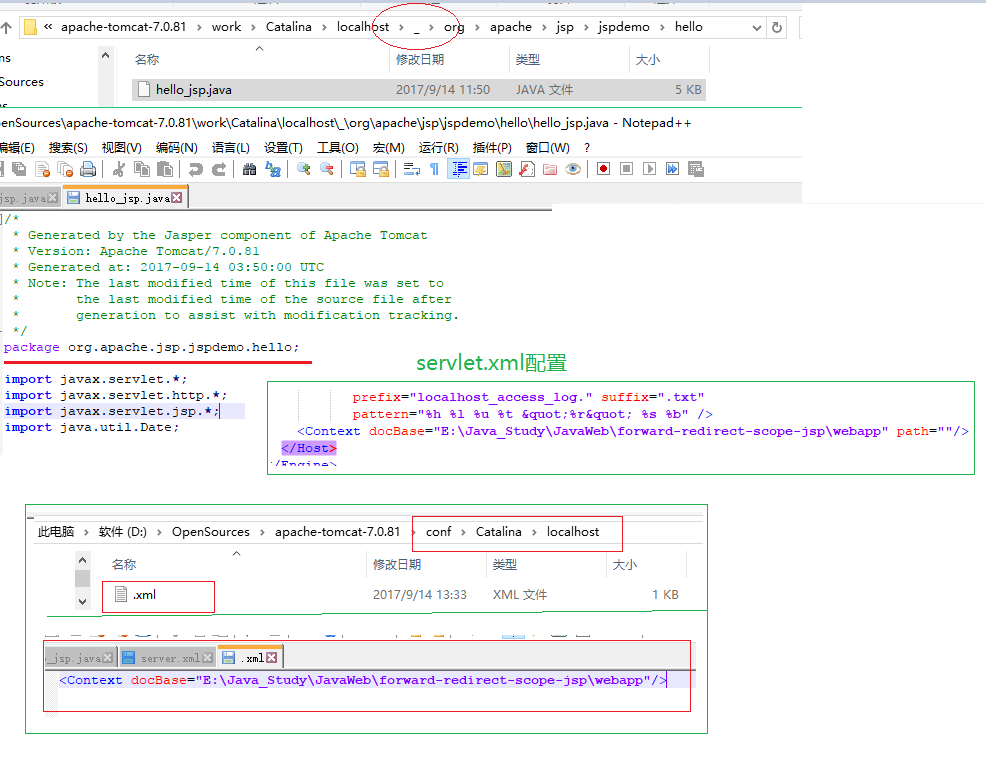This screenshot has width=986, height=767.
Task: Refresh the Explorer folder view
Action: pos(777,28)
